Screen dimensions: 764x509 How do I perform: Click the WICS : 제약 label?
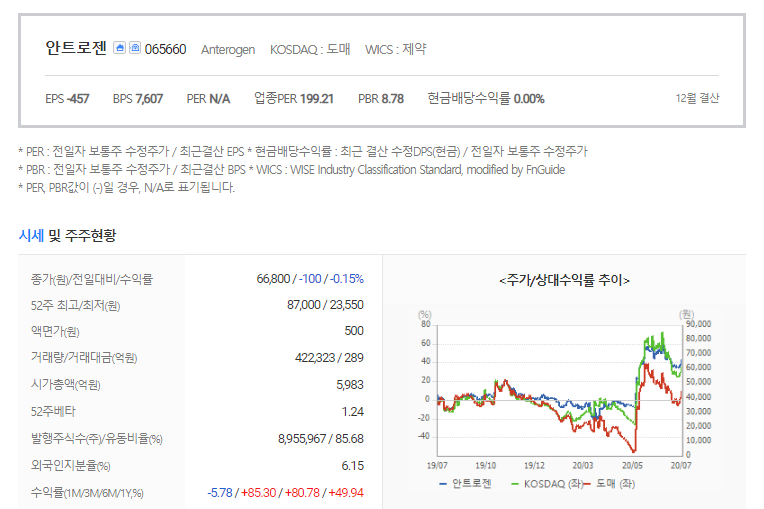click(396, 49)
